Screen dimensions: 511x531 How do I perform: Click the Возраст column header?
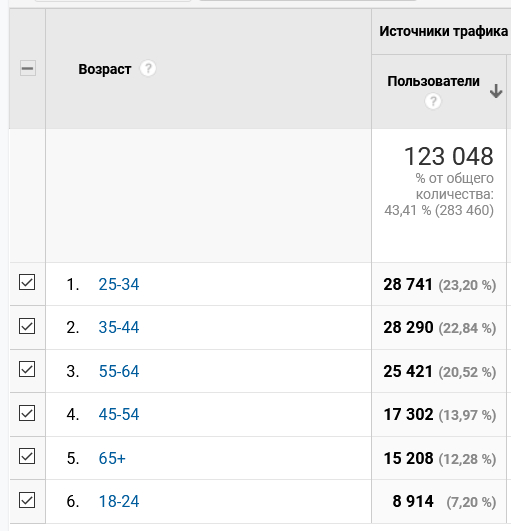(x=105, y=69)
